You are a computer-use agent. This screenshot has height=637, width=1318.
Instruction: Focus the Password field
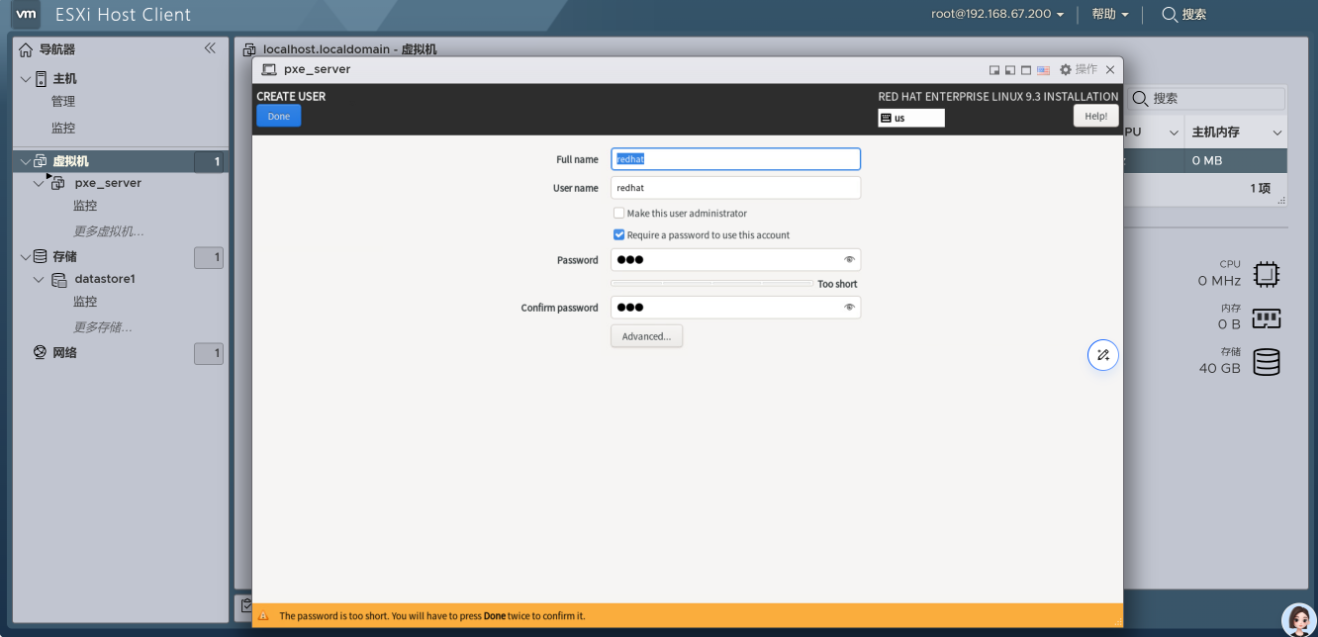point(736,260)
